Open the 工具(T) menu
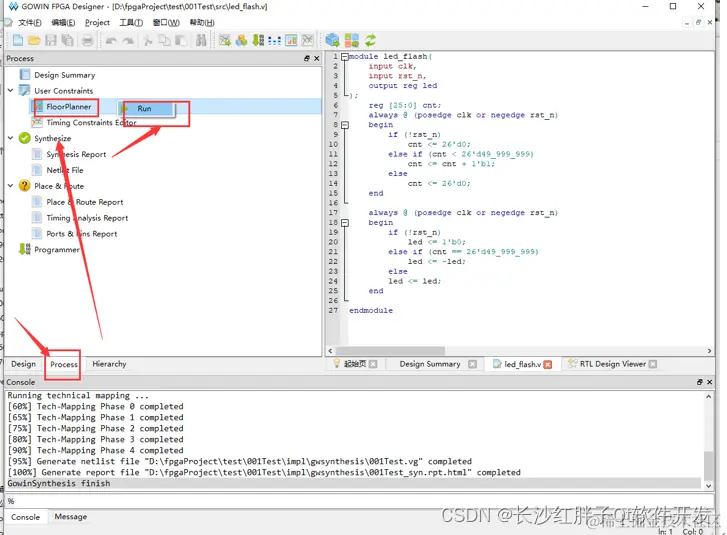This screenshot has height=535, width=727. [131, 22]
